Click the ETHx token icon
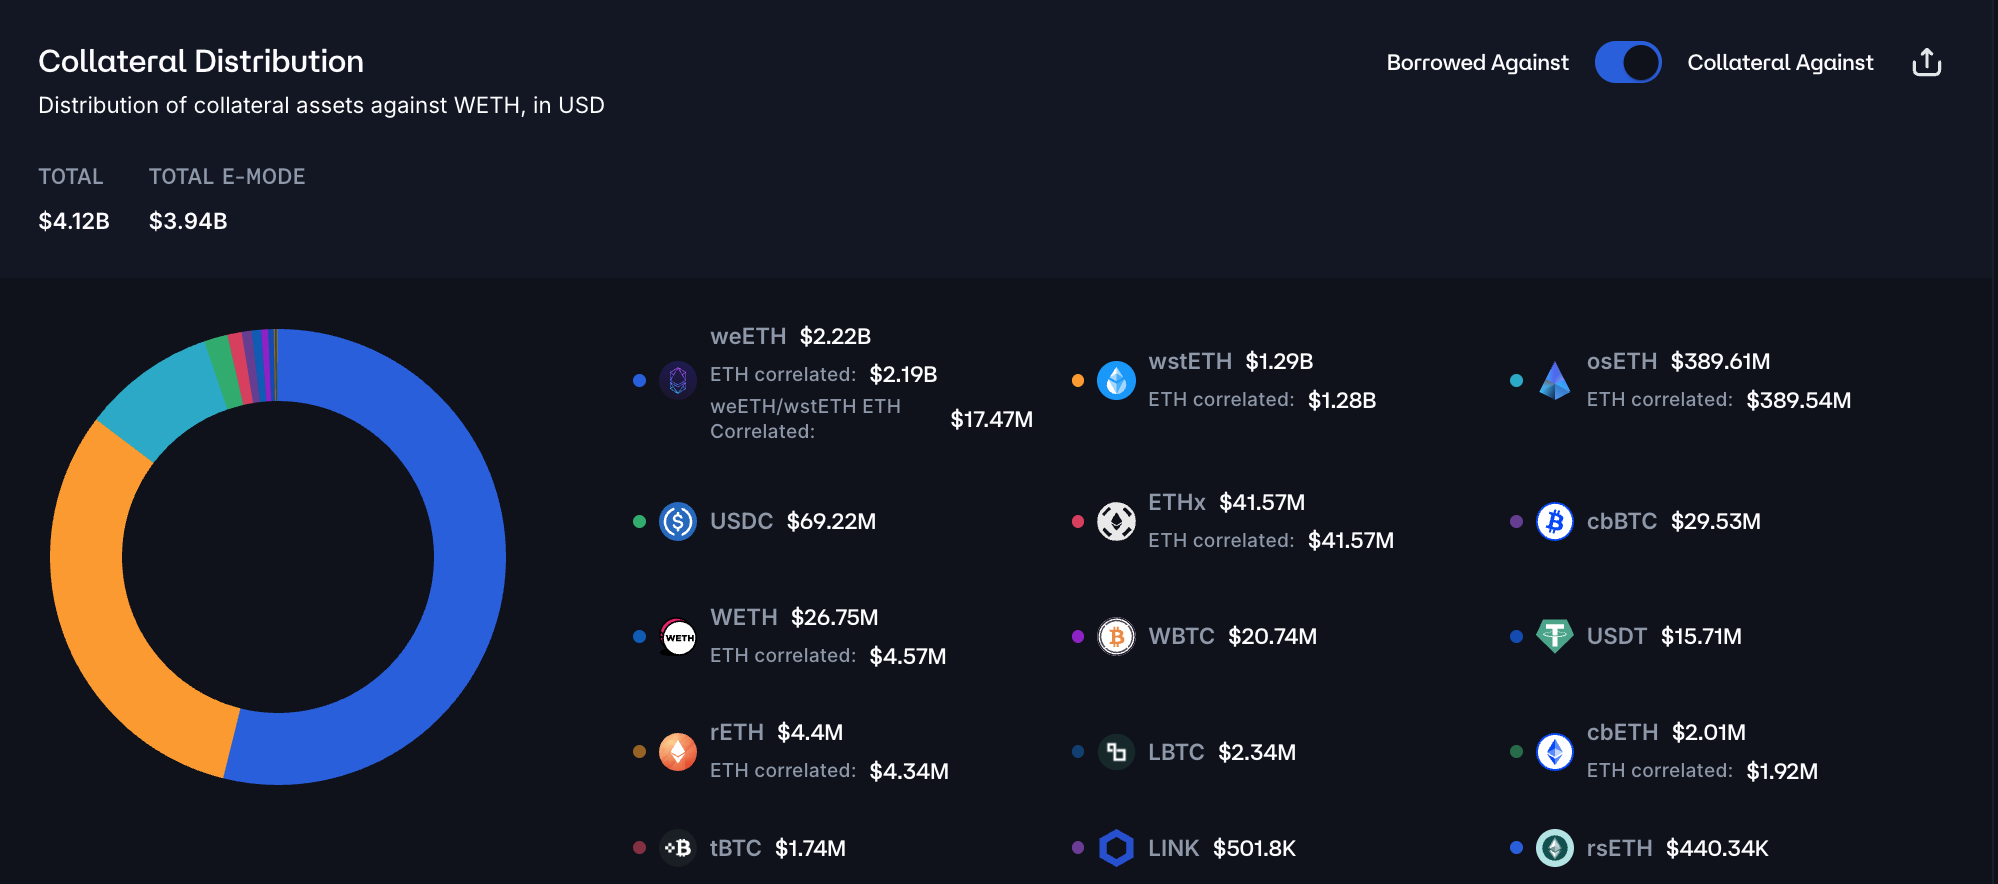This screenshot has height=884, width=1998. point(1116,521)
